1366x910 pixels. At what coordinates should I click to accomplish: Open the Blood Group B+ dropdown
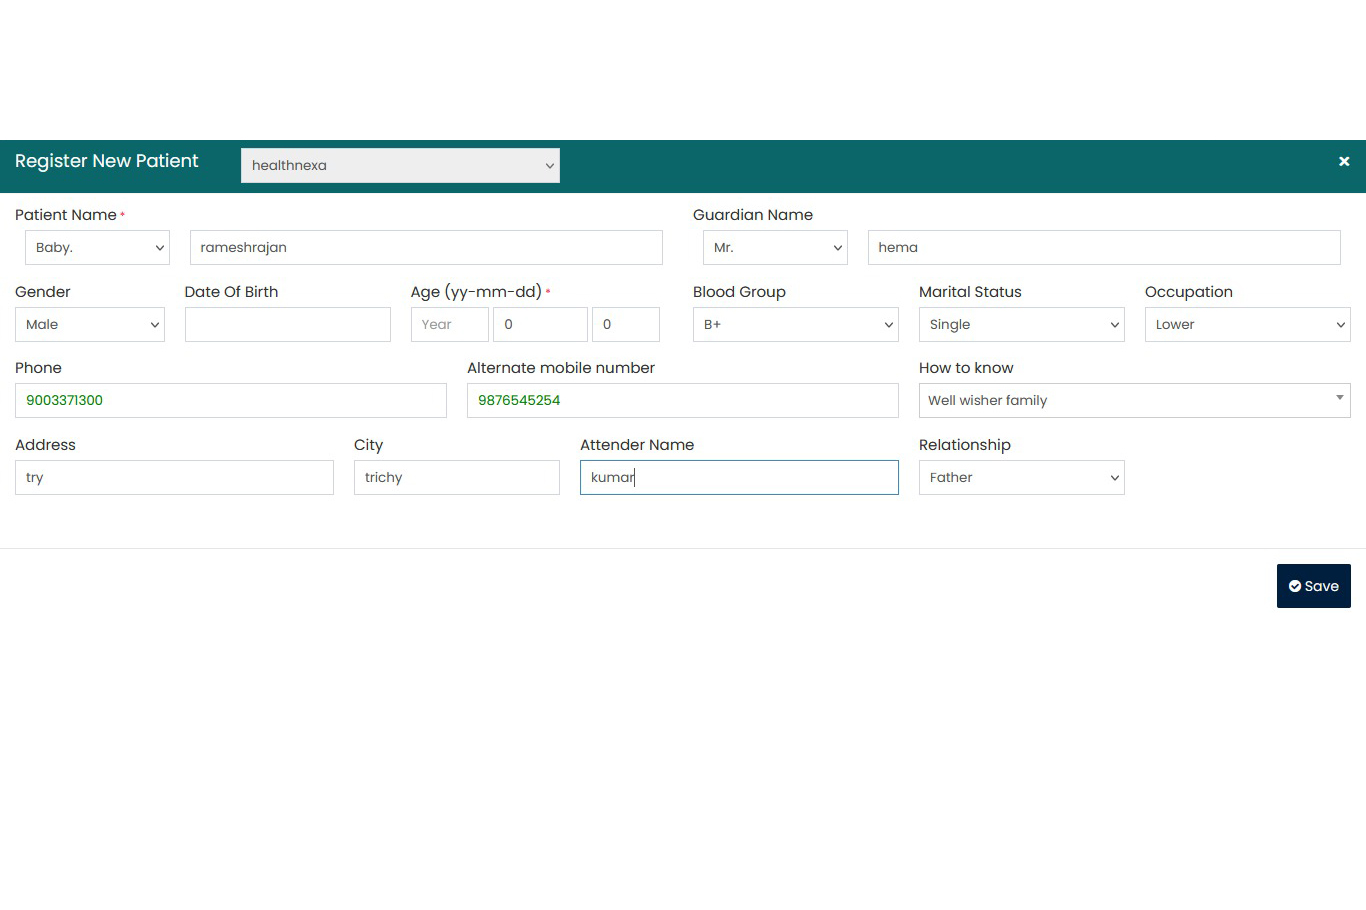click(795, 325)
